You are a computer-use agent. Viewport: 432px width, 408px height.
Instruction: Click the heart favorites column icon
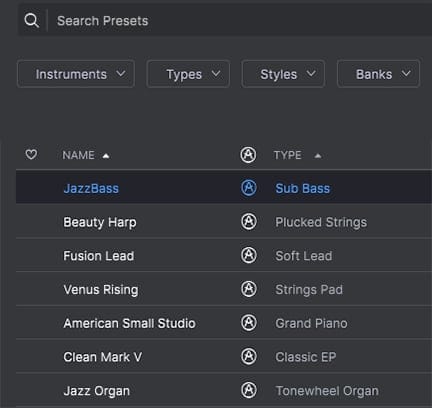click(x=31, y=154)
